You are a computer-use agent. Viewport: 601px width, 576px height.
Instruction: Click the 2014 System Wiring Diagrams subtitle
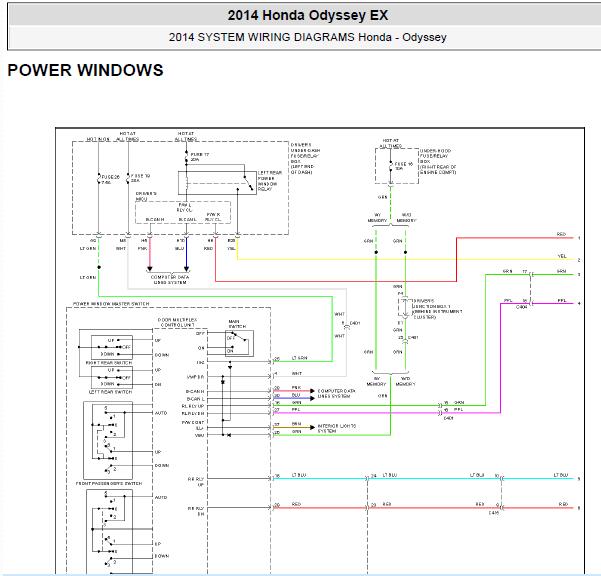(307, 37)
